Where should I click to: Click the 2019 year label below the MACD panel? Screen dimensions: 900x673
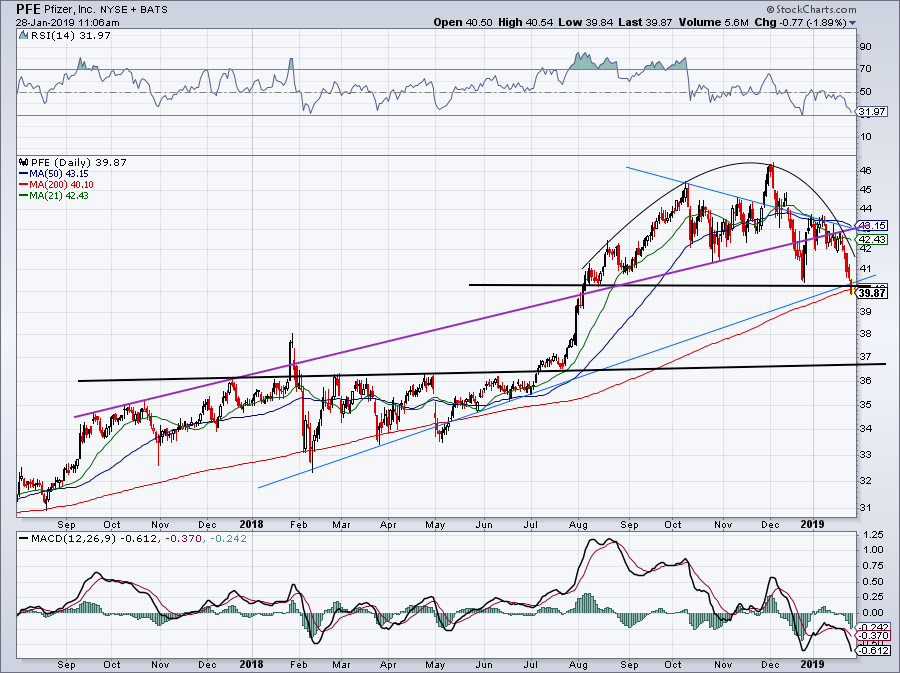(812, 664)
